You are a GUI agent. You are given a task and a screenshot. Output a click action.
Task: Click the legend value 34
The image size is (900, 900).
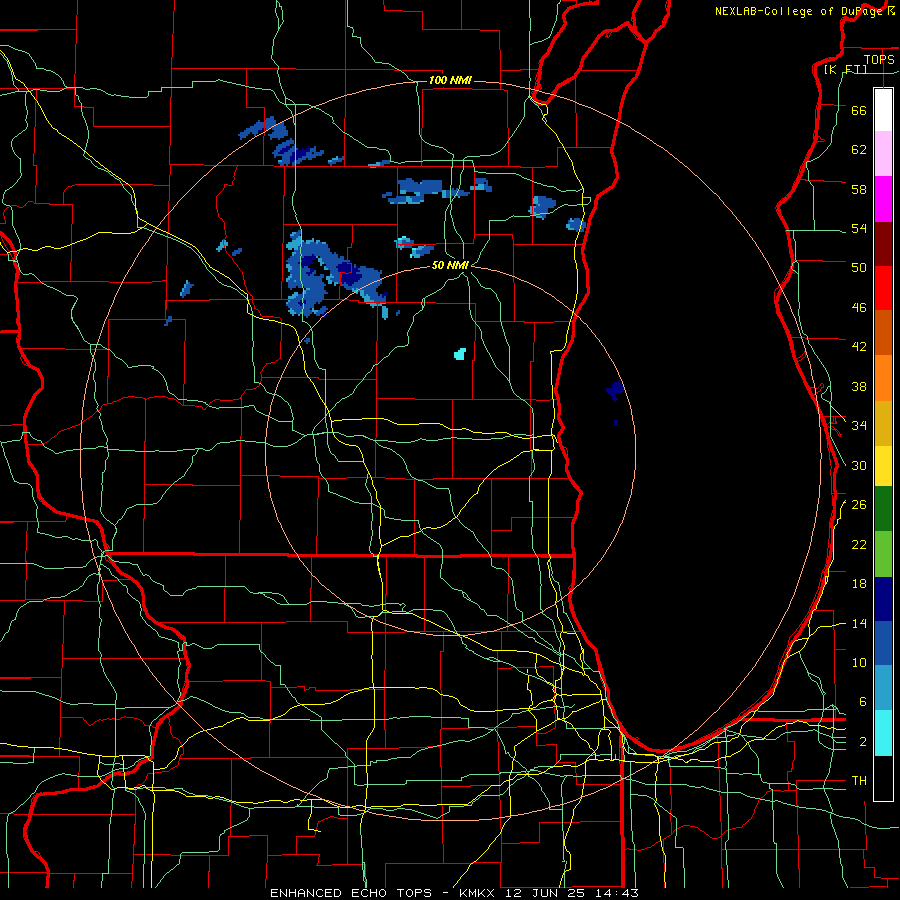859,425
